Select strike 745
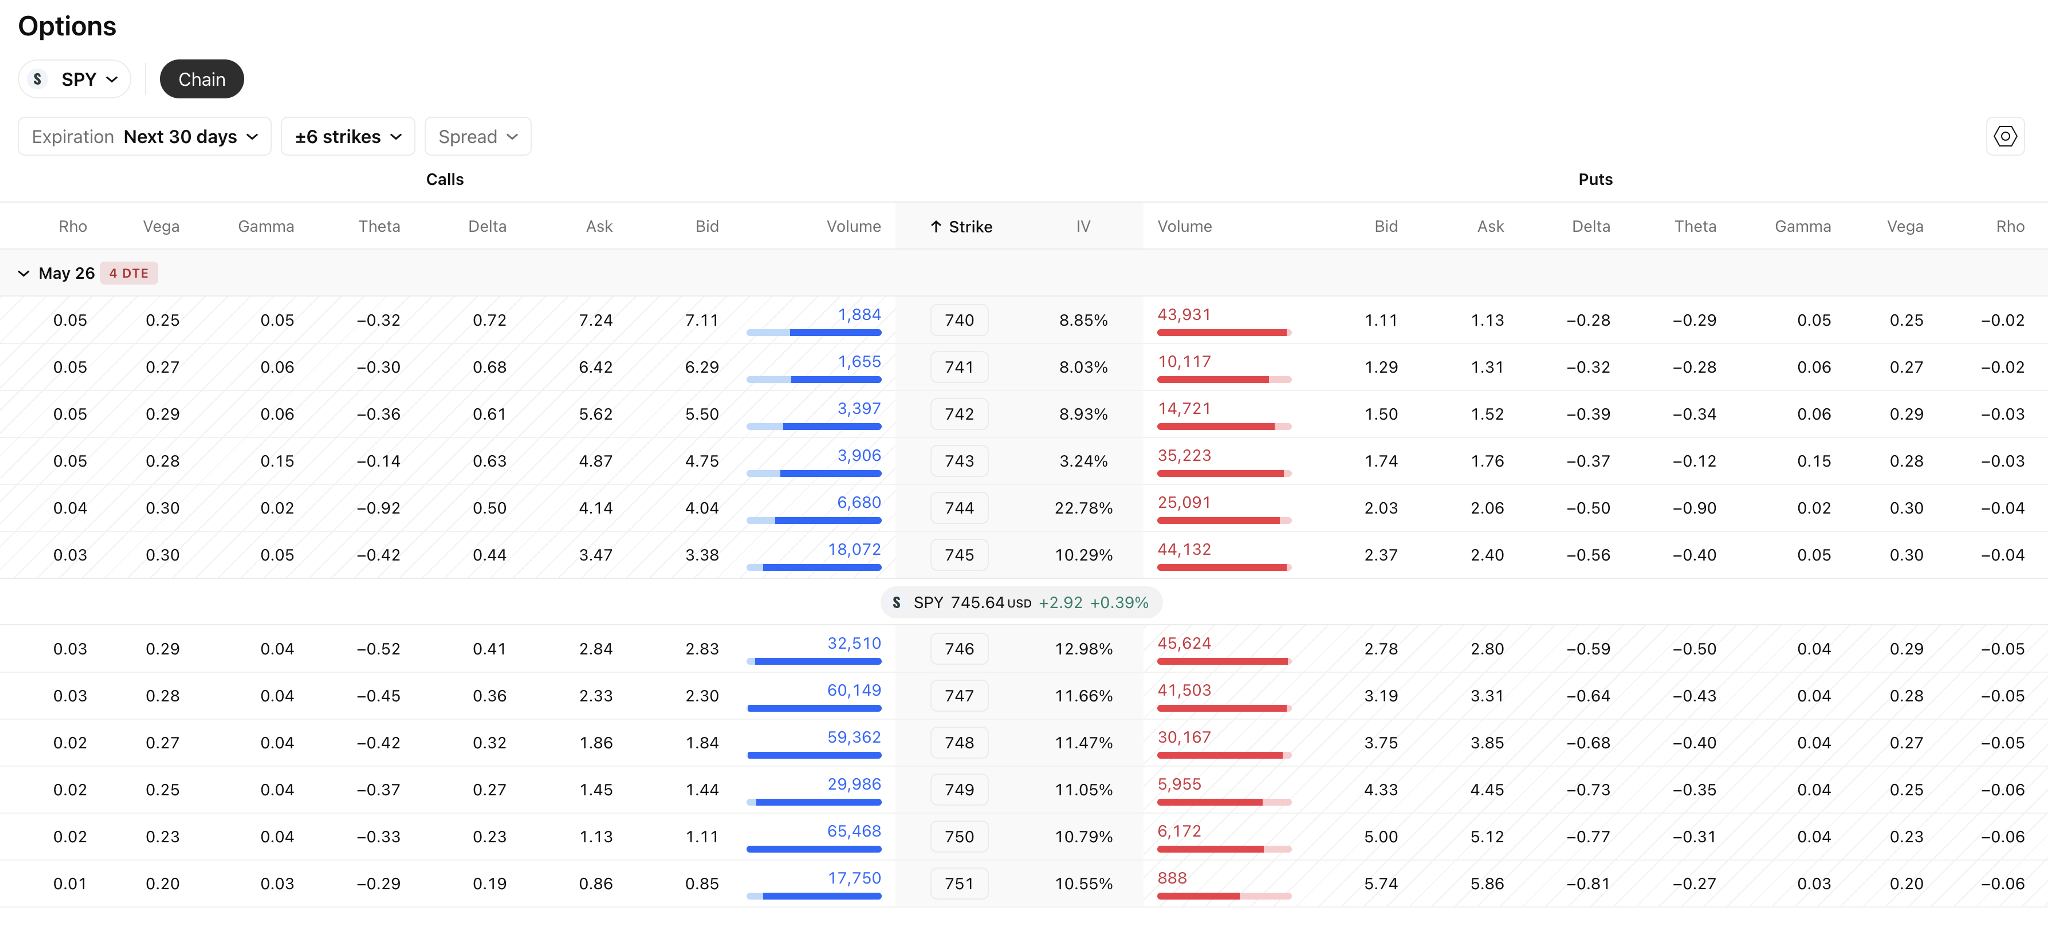 click(959, 555)
